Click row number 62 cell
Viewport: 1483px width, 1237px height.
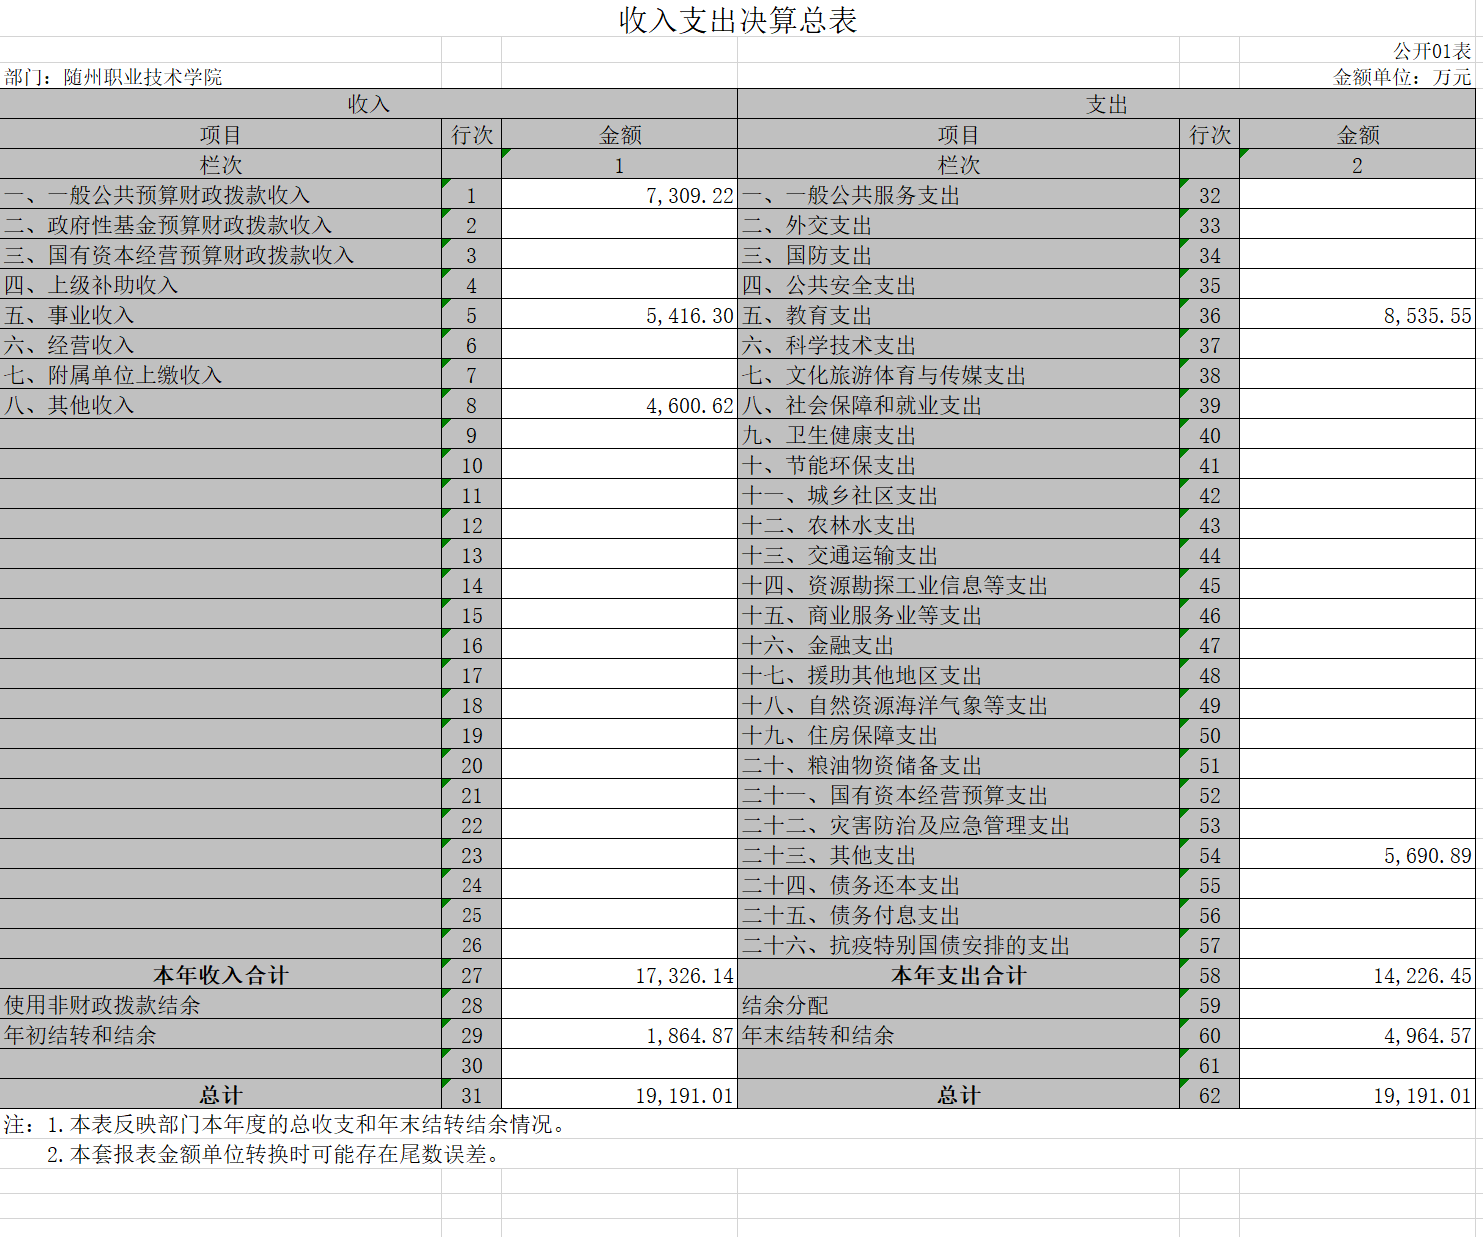click(x=1209, y=1095)
